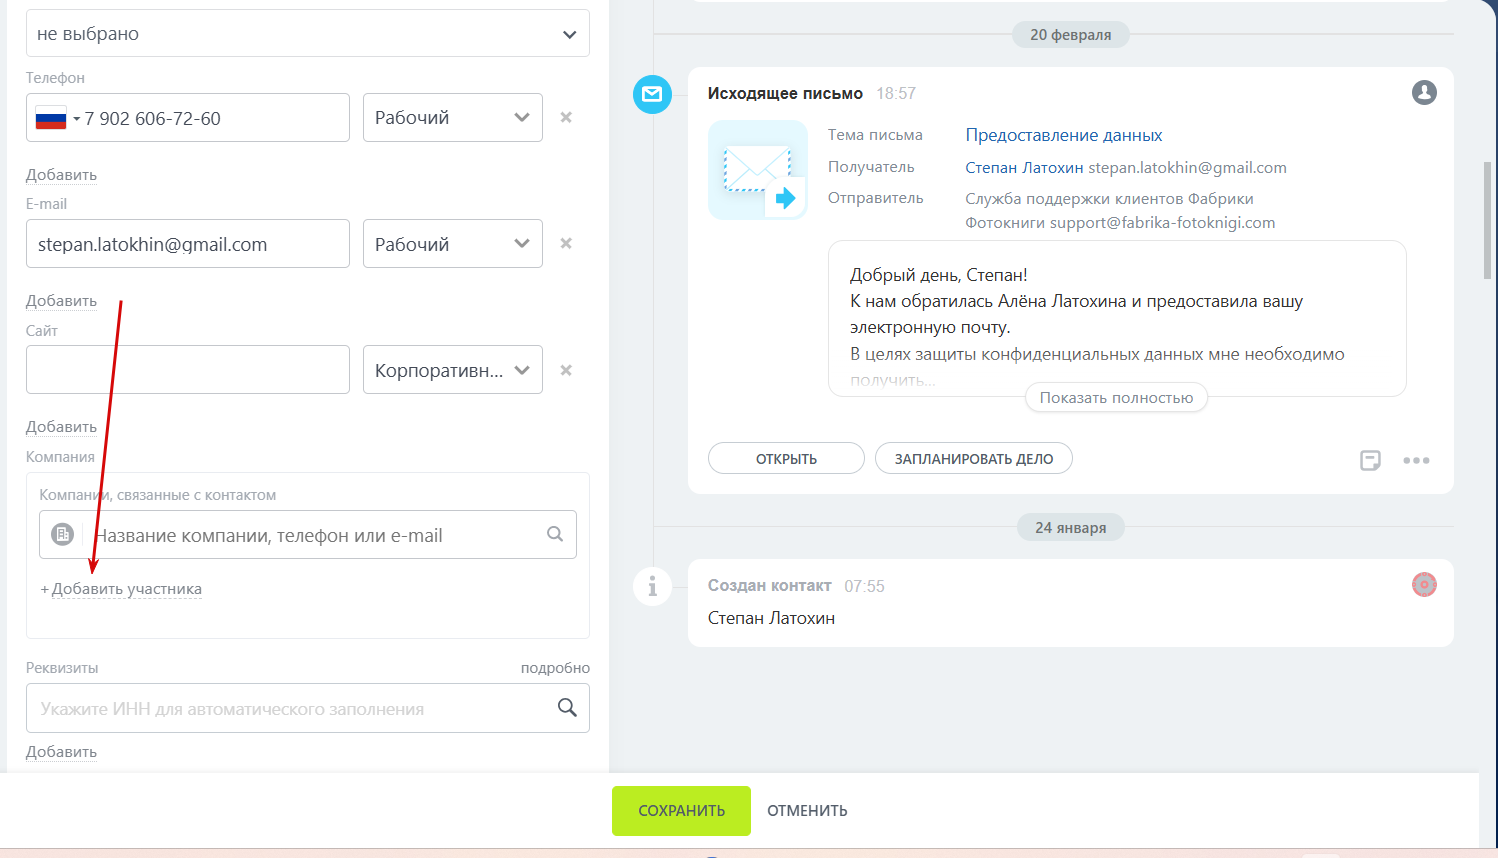This screenshot has height=858, width=1498.
Task: Click company search field 'Название компании'
Action: tap(310, 535)
